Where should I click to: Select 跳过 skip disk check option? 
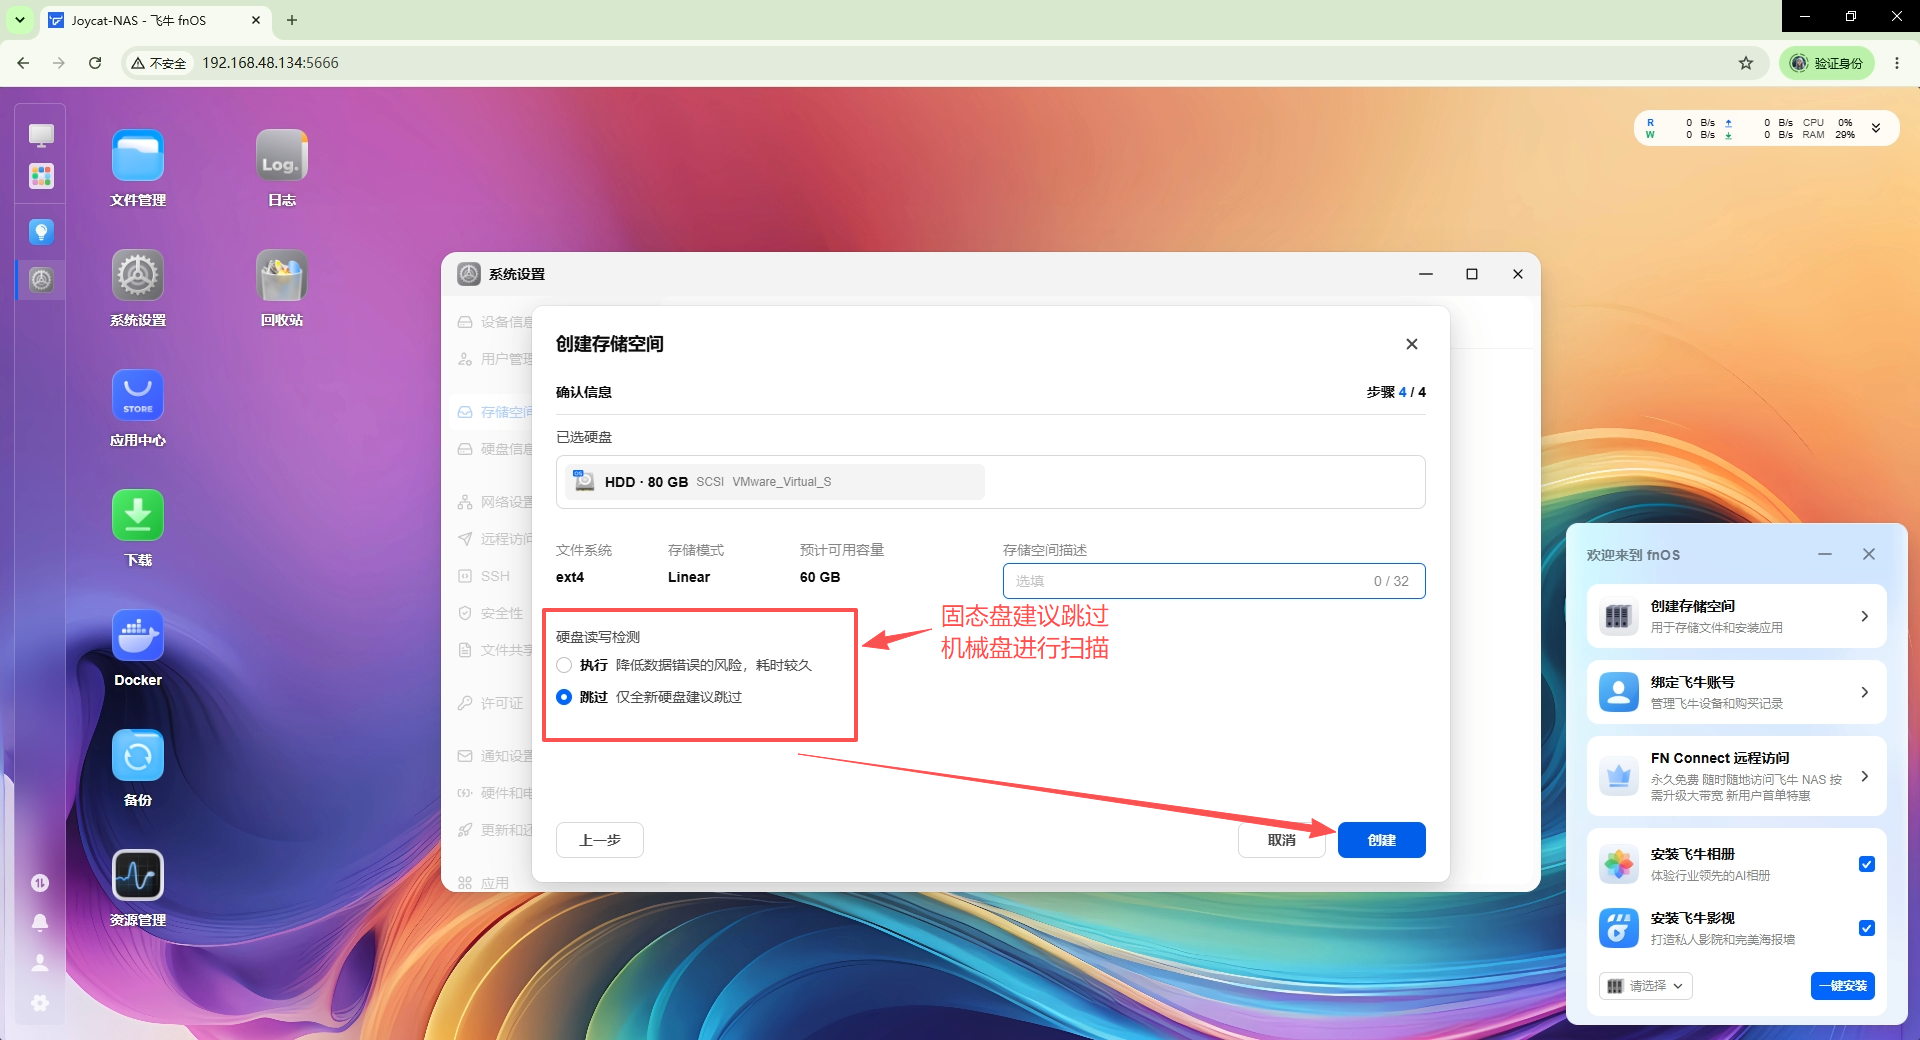tap(564, 697)
